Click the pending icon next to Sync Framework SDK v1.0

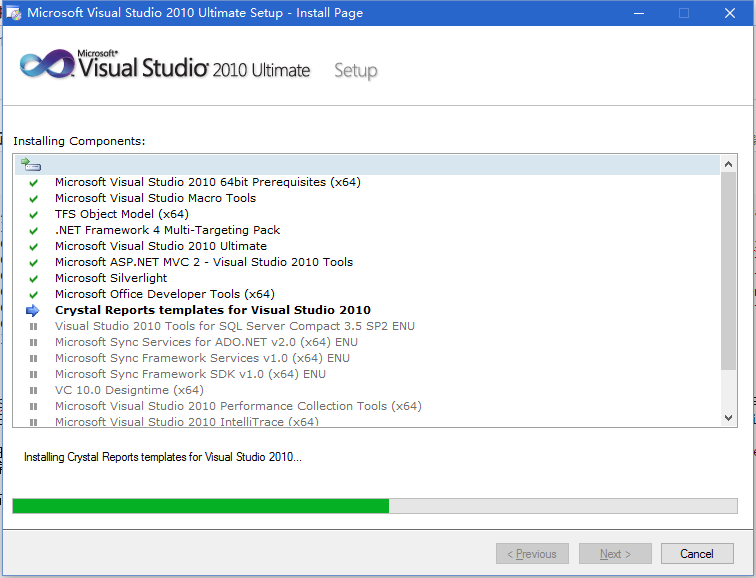33,374
